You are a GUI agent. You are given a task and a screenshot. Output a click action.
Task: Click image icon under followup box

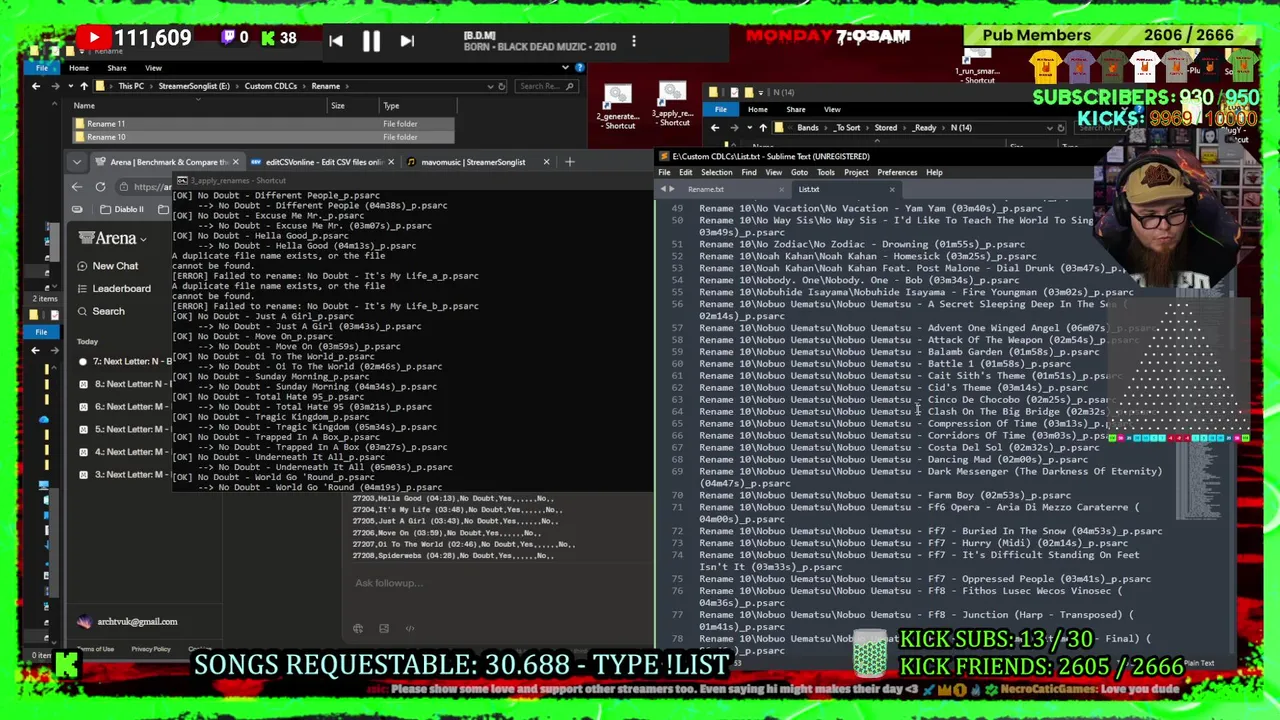384,629
